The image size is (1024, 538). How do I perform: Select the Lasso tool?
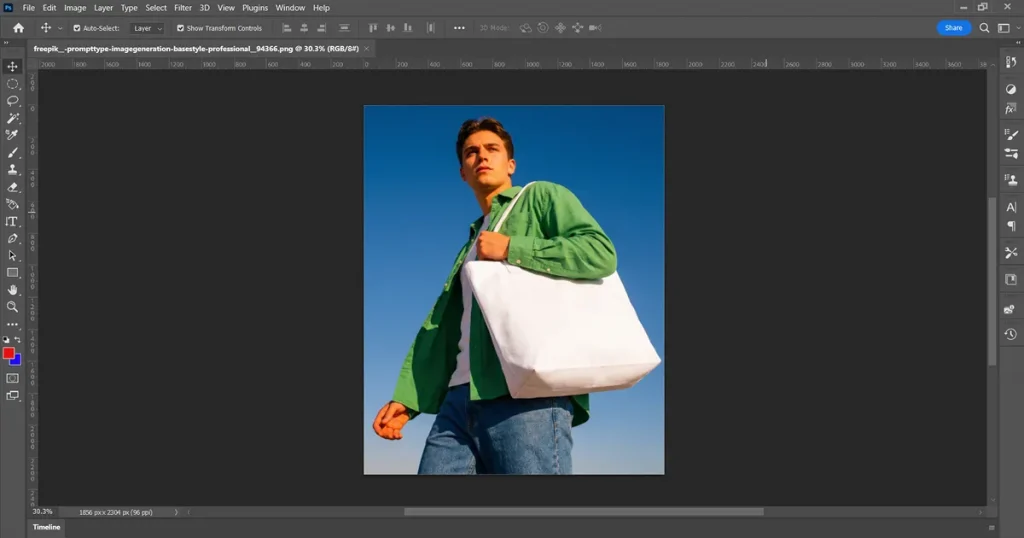(x=12, y=101)
